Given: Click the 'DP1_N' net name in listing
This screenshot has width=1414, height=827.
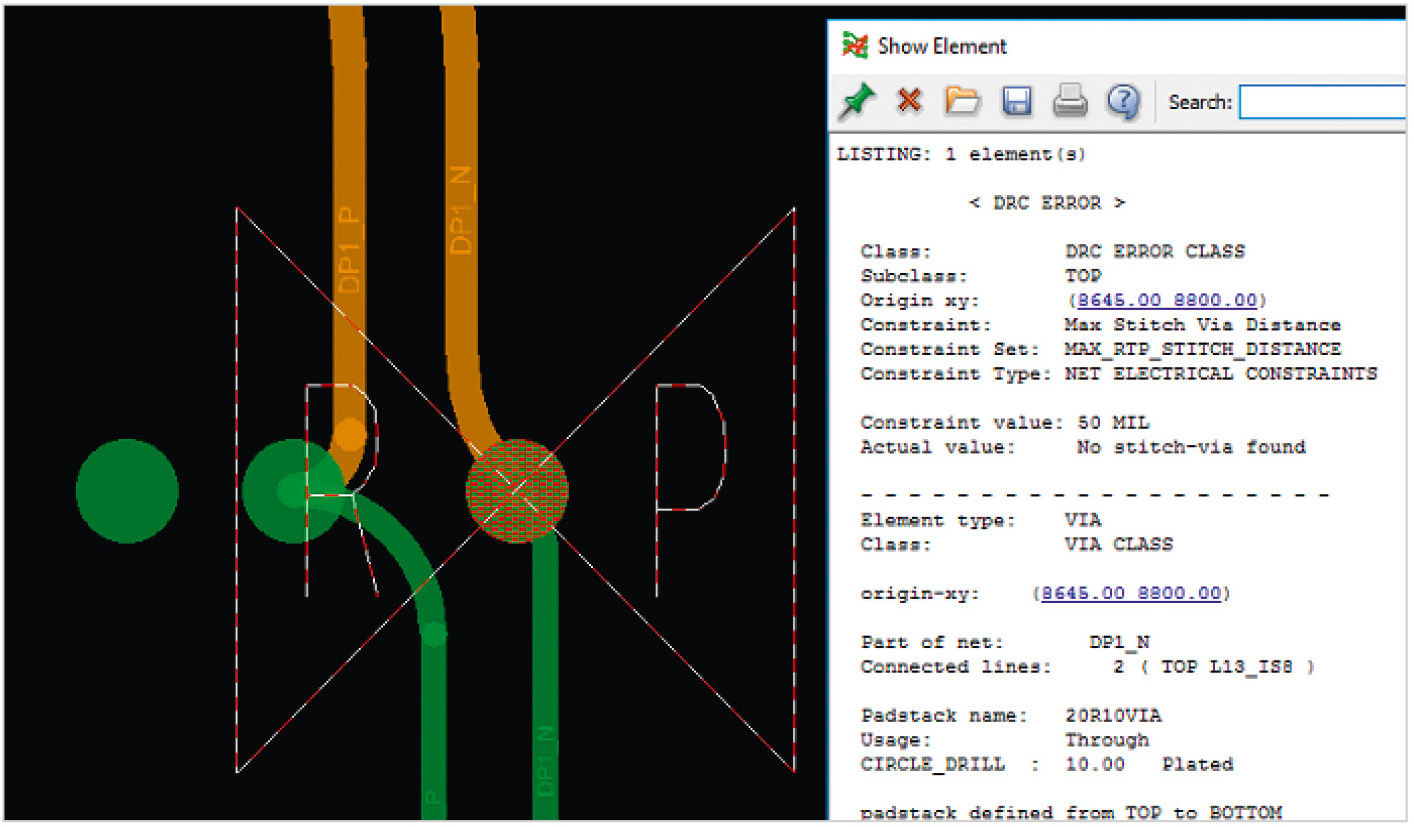Looking at the screenshot, I should coord(1120,643).
